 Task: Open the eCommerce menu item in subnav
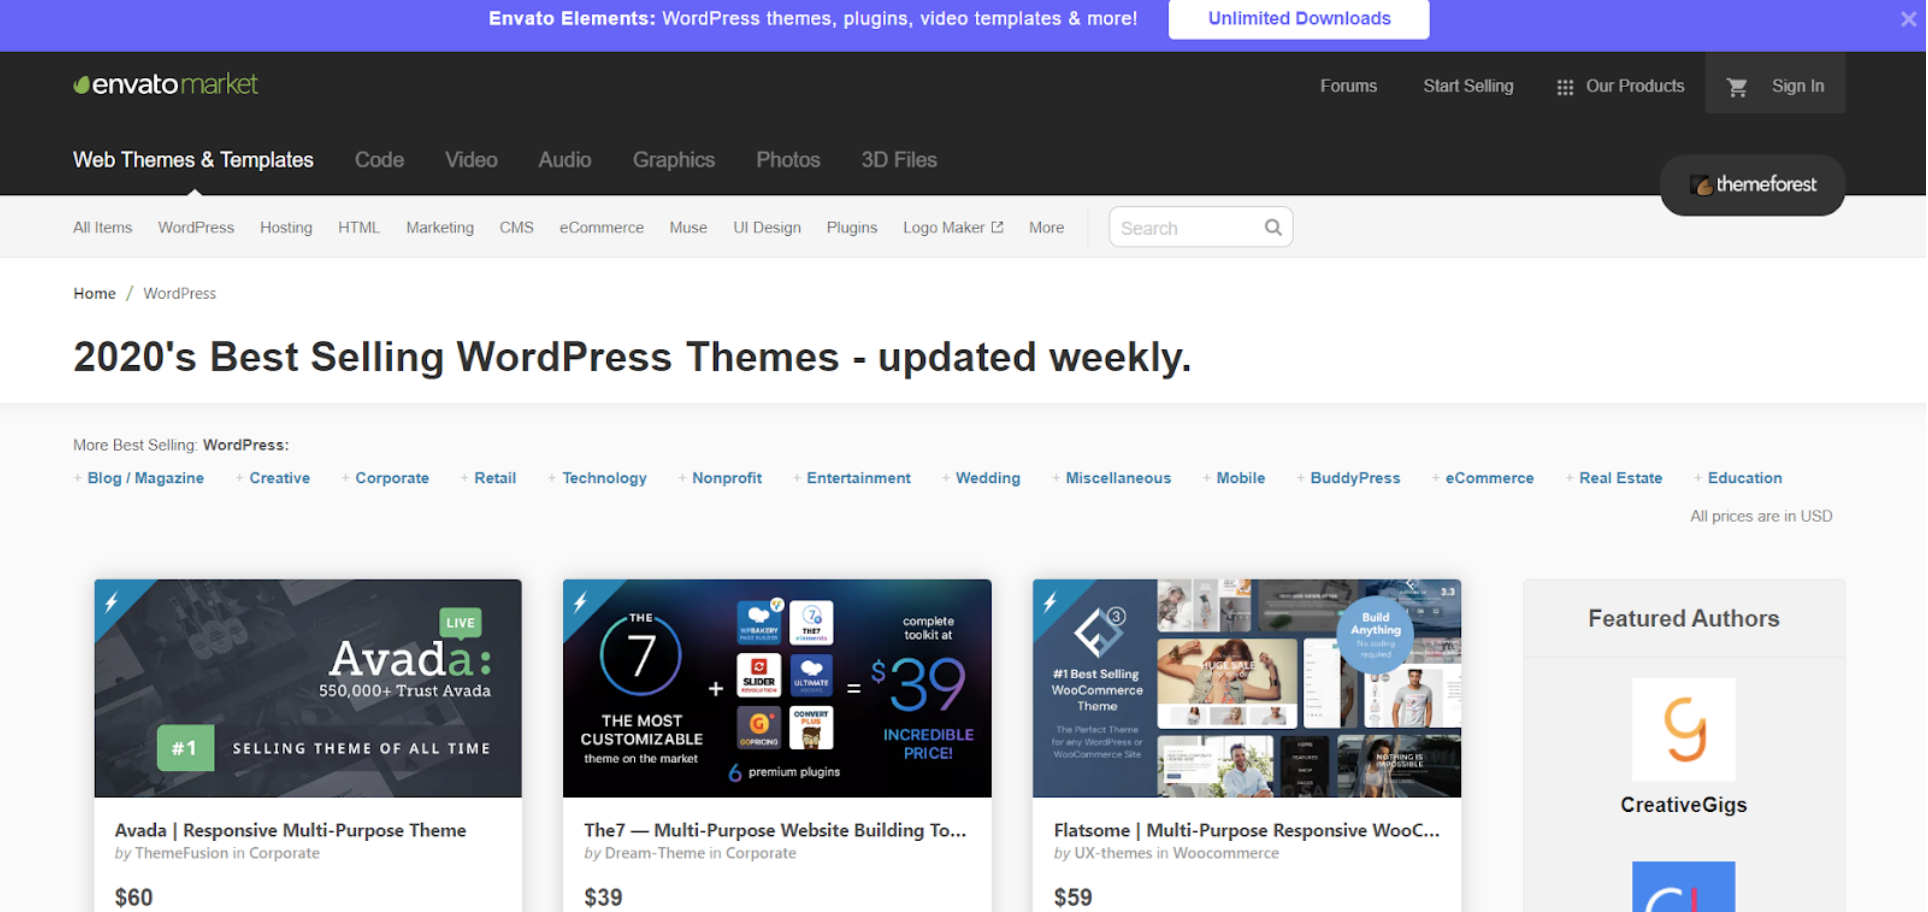(x=601, y=228)
